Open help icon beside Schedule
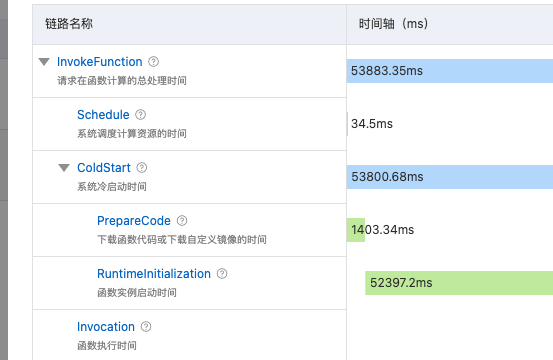This screenshot has width=553, height=360. [140, 115]
